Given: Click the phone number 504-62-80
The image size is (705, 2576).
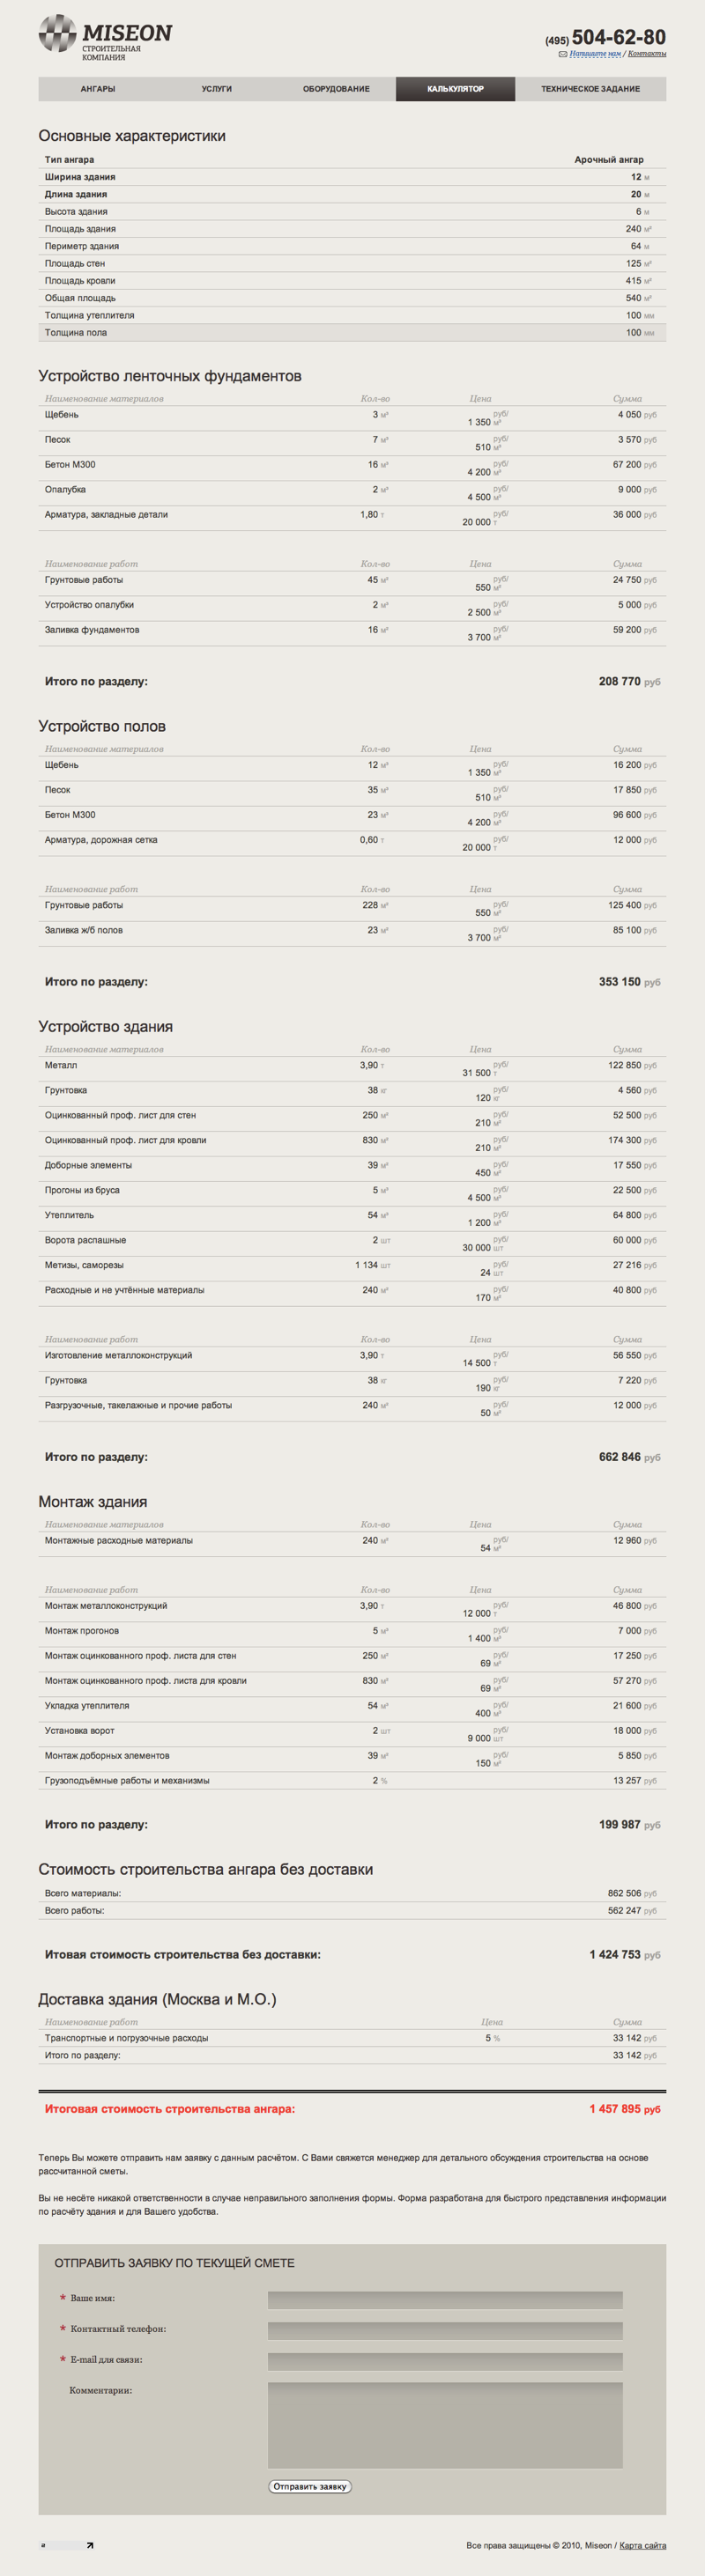Looking at the screenshot, I should click(618, 38).
